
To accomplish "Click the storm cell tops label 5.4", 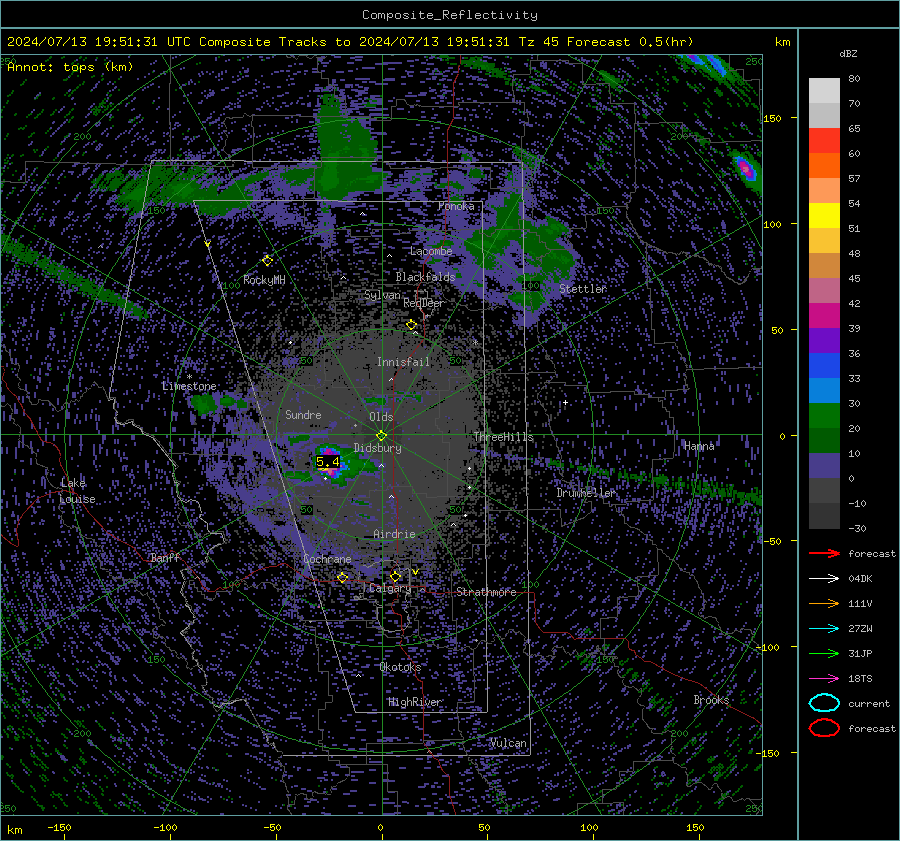I will click(327, 462).
